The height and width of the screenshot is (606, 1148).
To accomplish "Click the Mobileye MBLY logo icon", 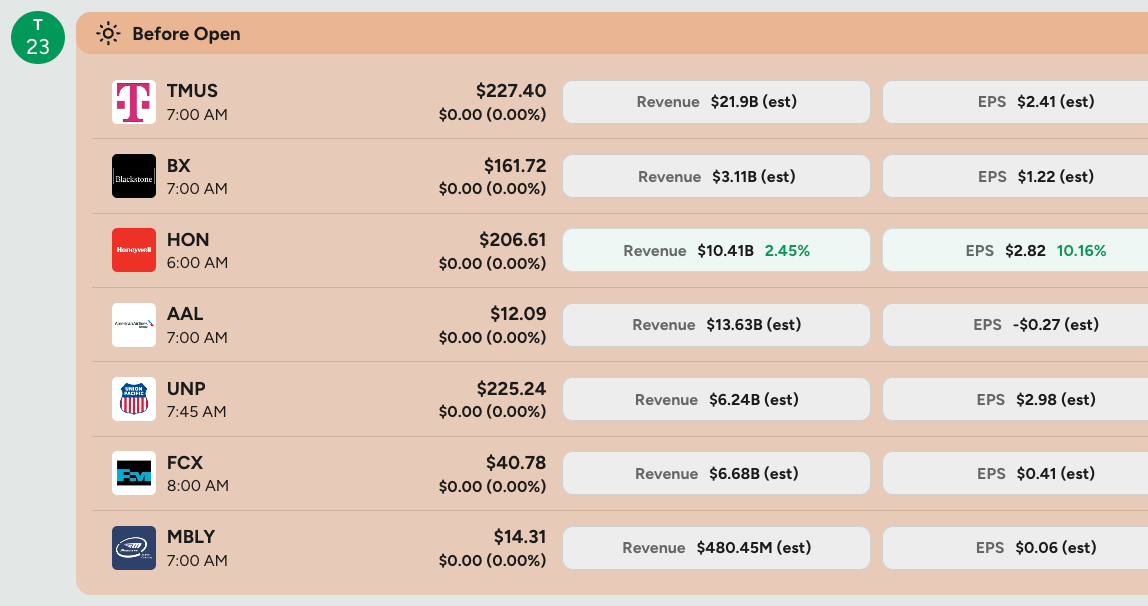I will point(133,547).
